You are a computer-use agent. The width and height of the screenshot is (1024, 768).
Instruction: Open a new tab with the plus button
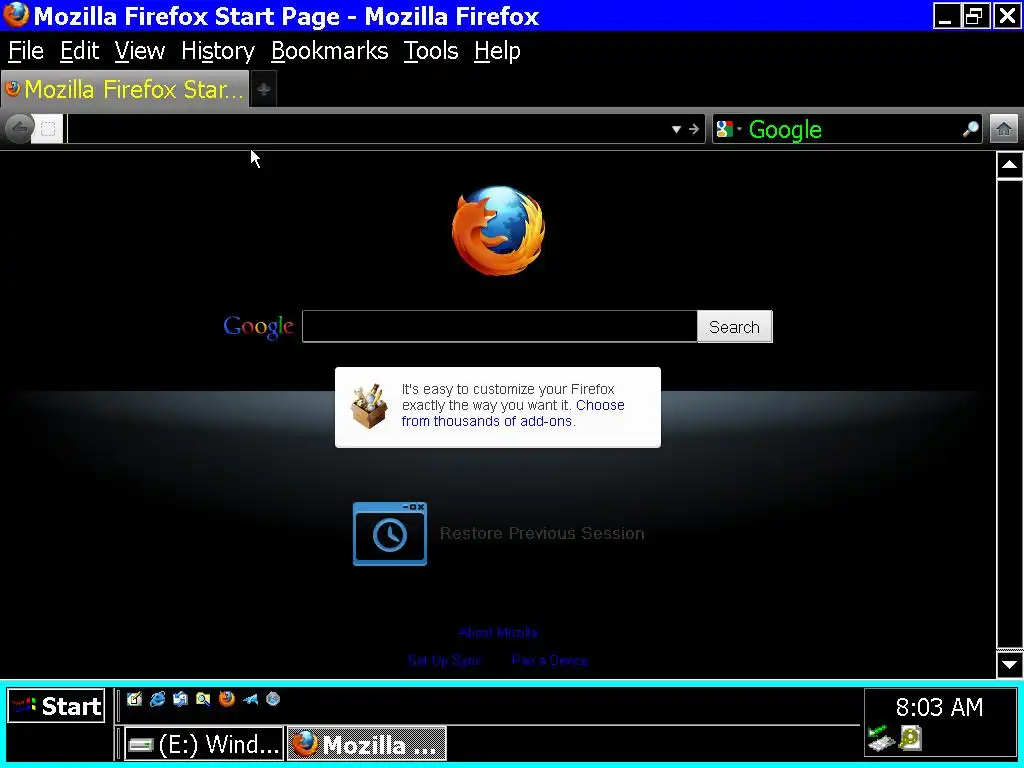(264, 89)
